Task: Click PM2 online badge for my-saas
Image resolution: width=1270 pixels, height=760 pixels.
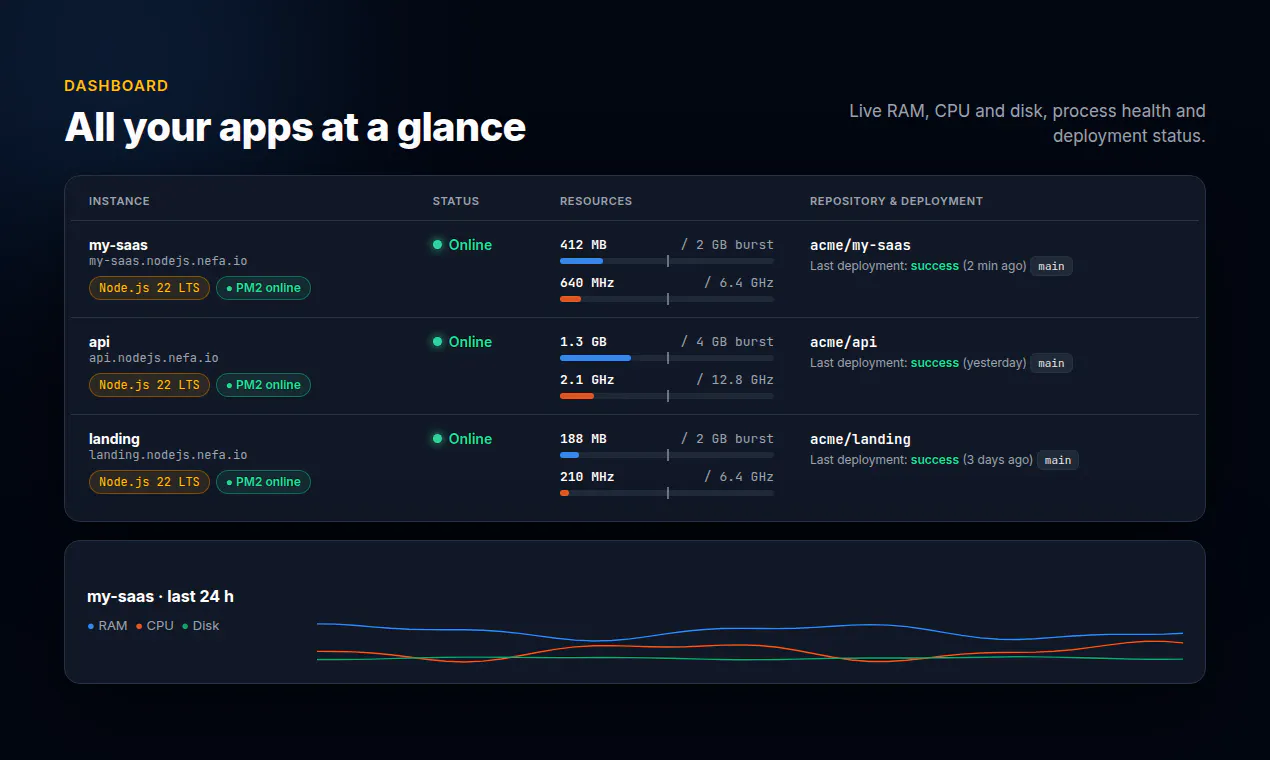Action: tap(264, 288)
